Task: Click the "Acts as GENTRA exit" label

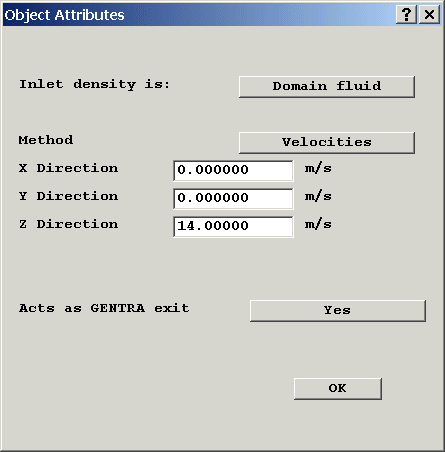Action: point(104,308)
